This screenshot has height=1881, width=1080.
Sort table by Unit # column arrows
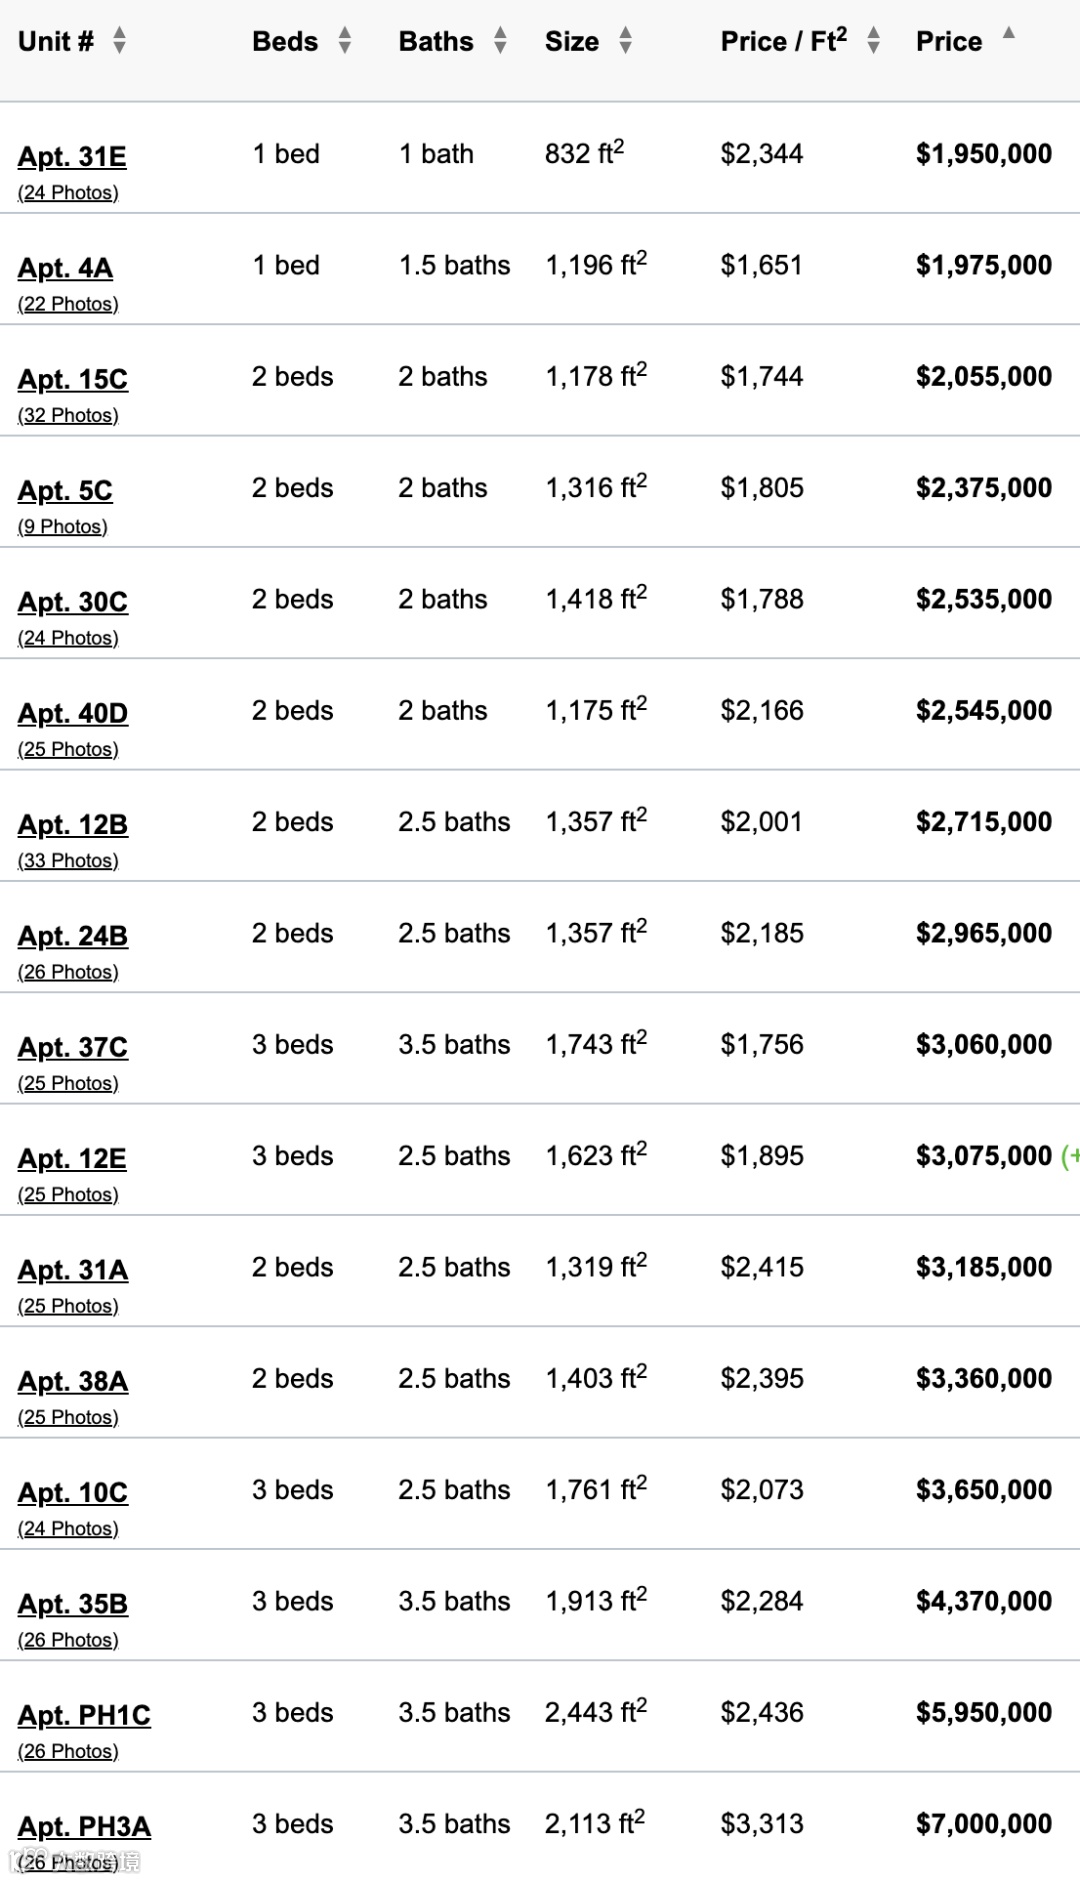click(x=119, y=41)
